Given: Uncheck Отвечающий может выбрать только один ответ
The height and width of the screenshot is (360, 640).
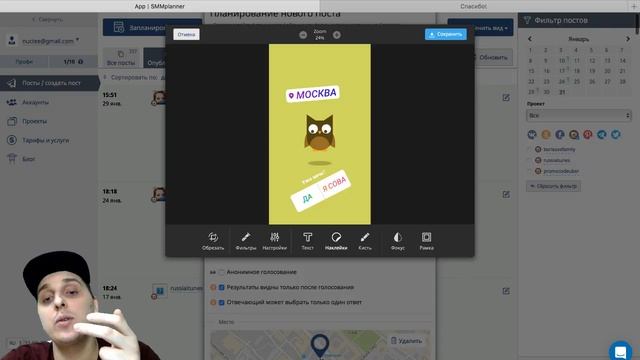Looking at the screenshot, I should 222,302.
